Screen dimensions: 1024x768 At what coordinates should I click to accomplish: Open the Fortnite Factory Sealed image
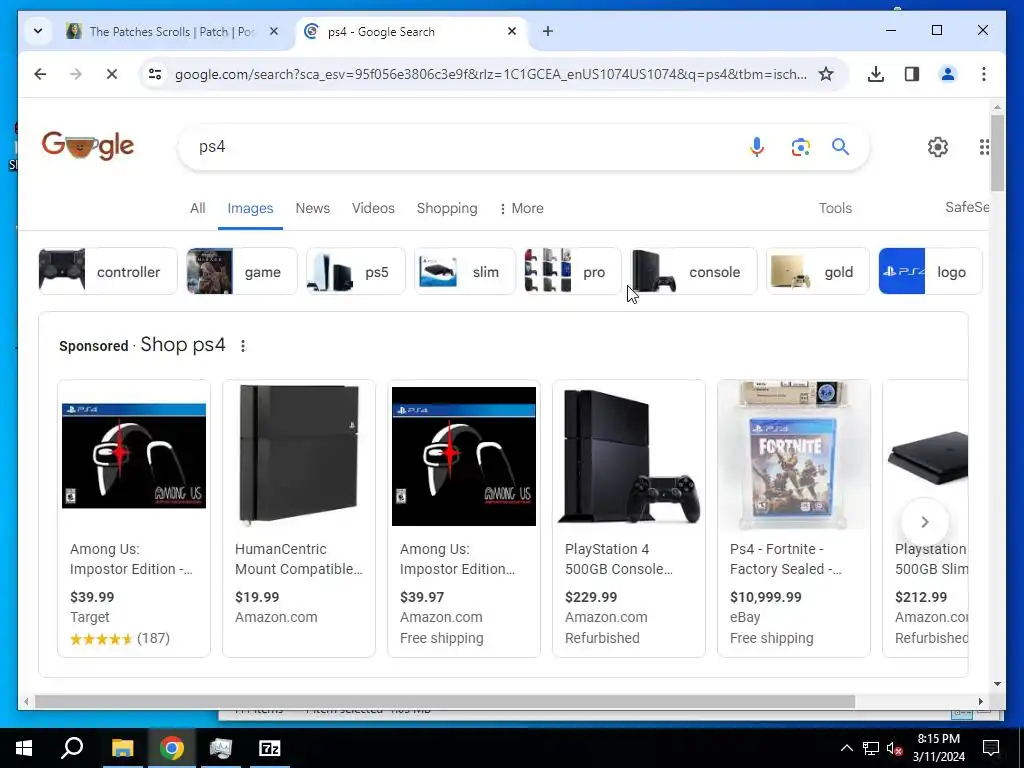coord(794,455)
